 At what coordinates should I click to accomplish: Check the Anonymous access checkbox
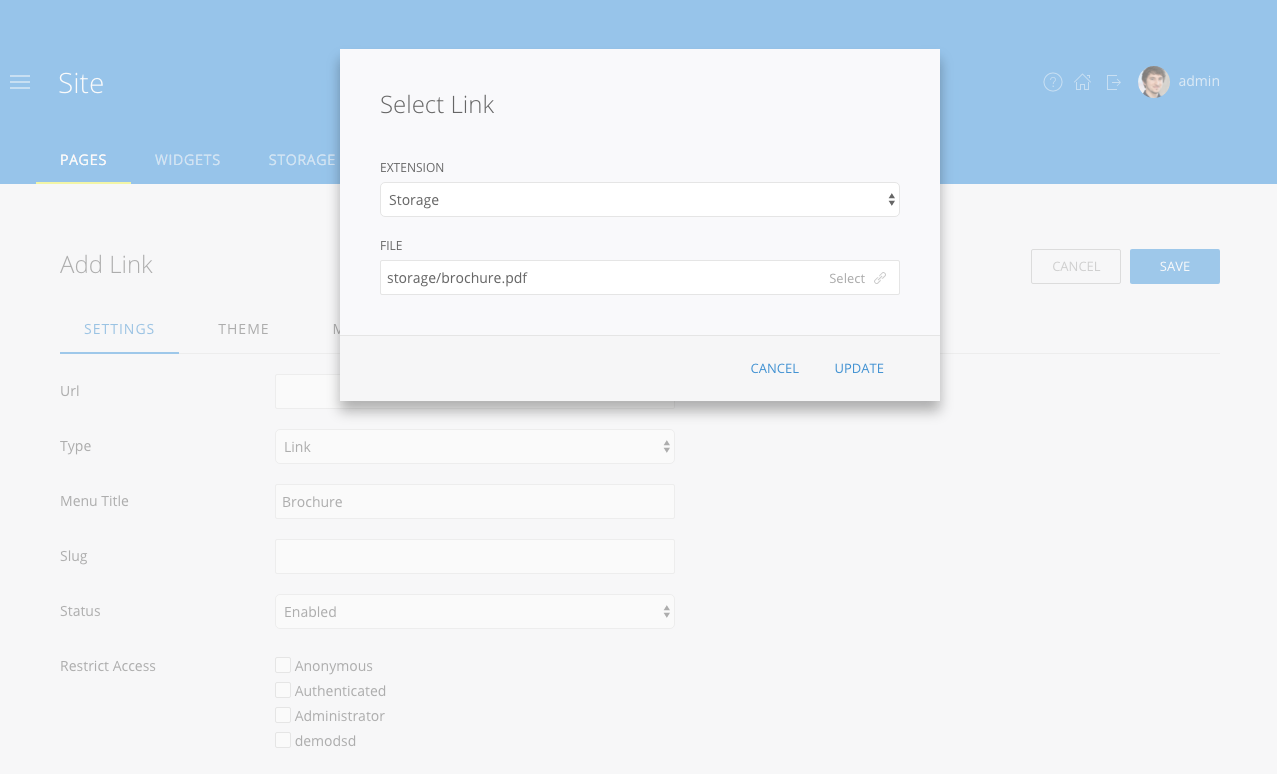pos(283,666)
